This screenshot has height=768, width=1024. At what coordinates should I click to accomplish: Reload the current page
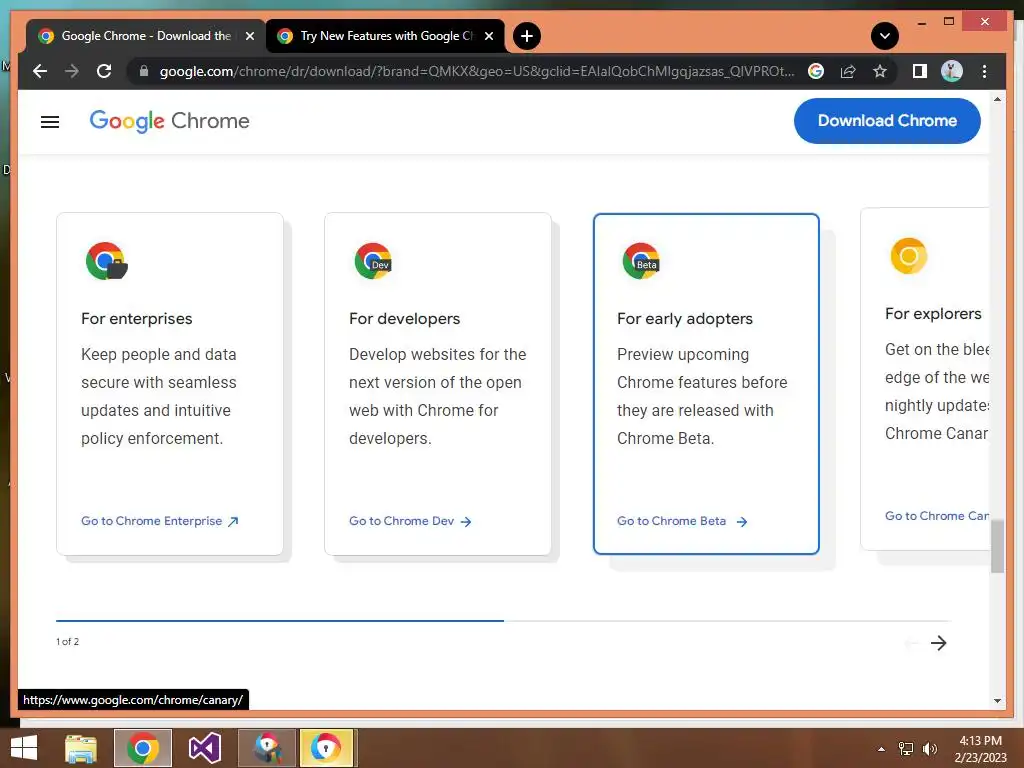click(x=104, y=71)
